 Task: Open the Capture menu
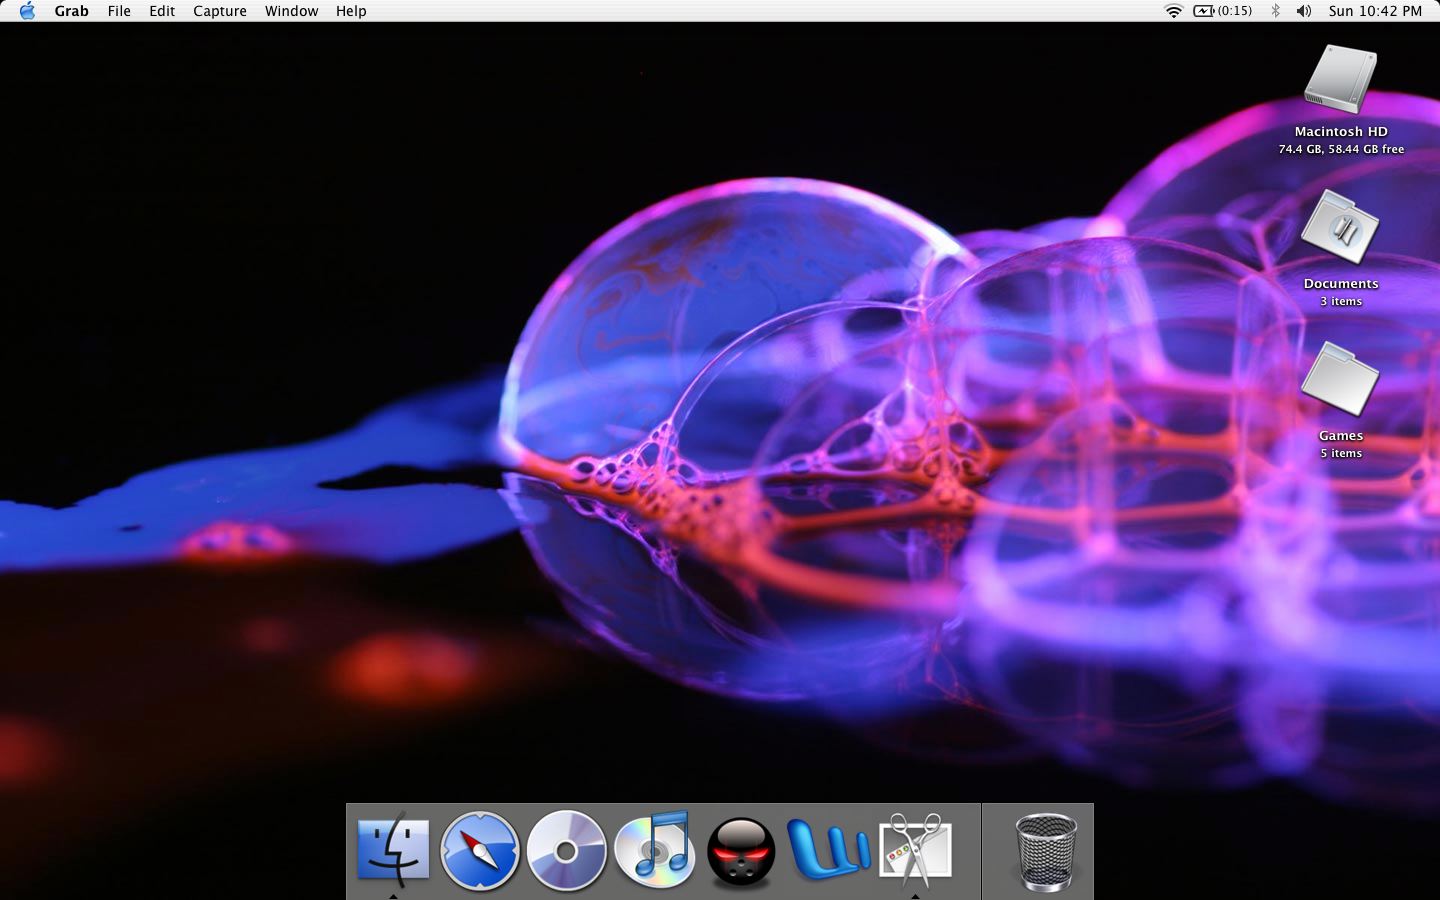coord(220,11)
